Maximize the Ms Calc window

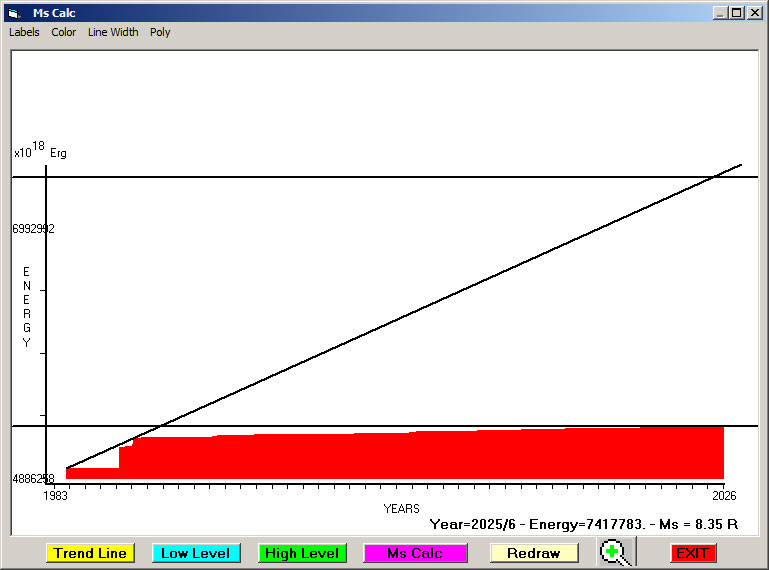coord(737,13)
